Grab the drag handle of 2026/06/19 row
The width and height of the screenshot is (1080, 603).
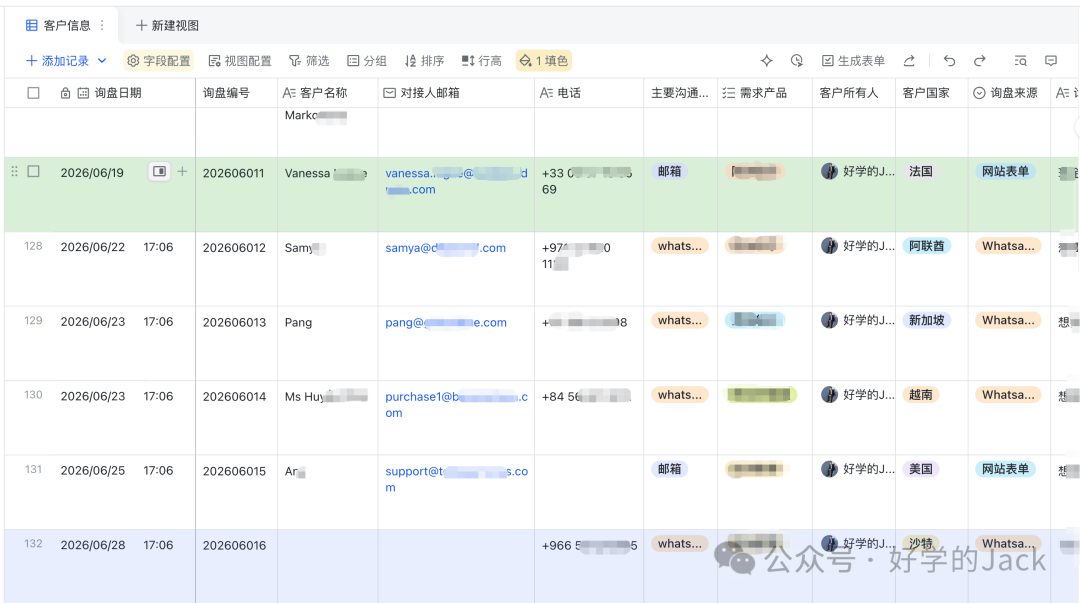coord(14,172)
